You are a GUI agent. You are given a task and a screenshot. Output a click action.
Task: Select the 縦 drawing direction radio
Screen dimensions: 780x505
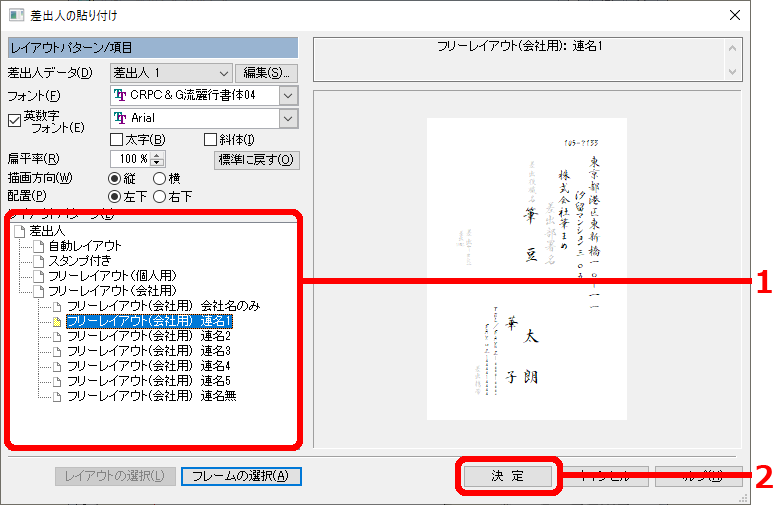click(114, 178)
